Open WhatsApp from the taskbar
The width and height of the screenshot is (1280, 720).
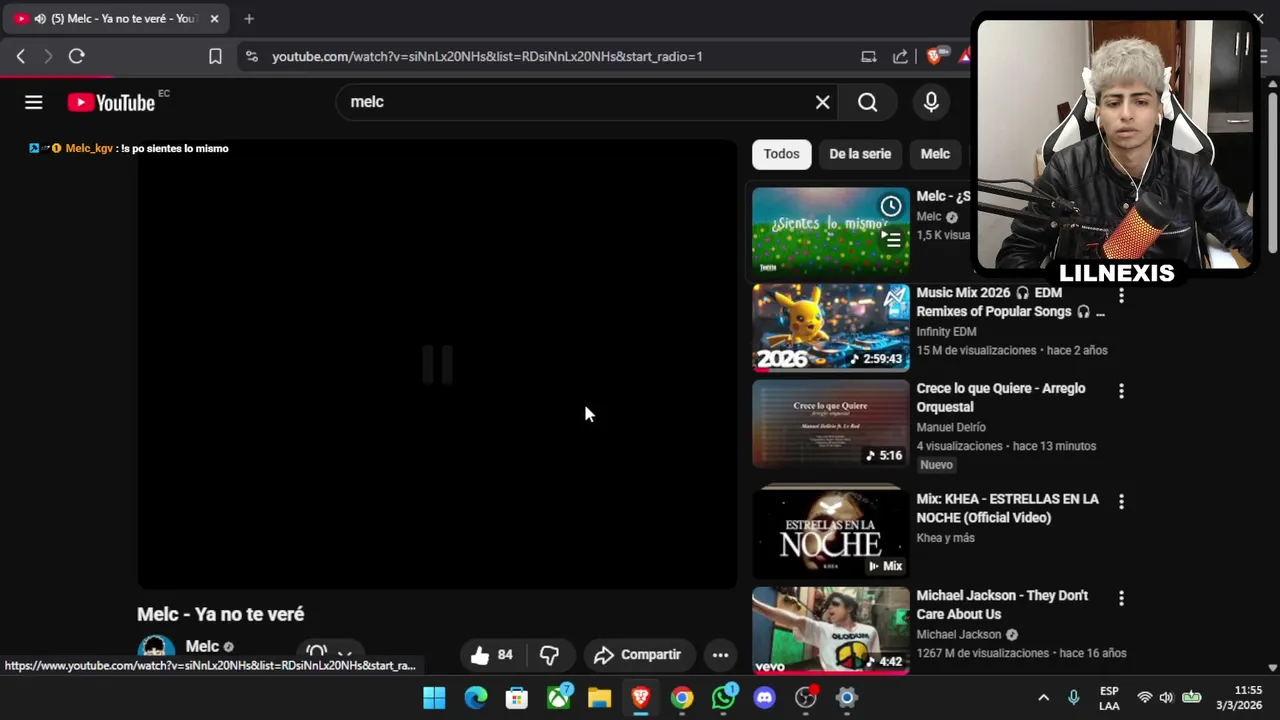[723, 697]
